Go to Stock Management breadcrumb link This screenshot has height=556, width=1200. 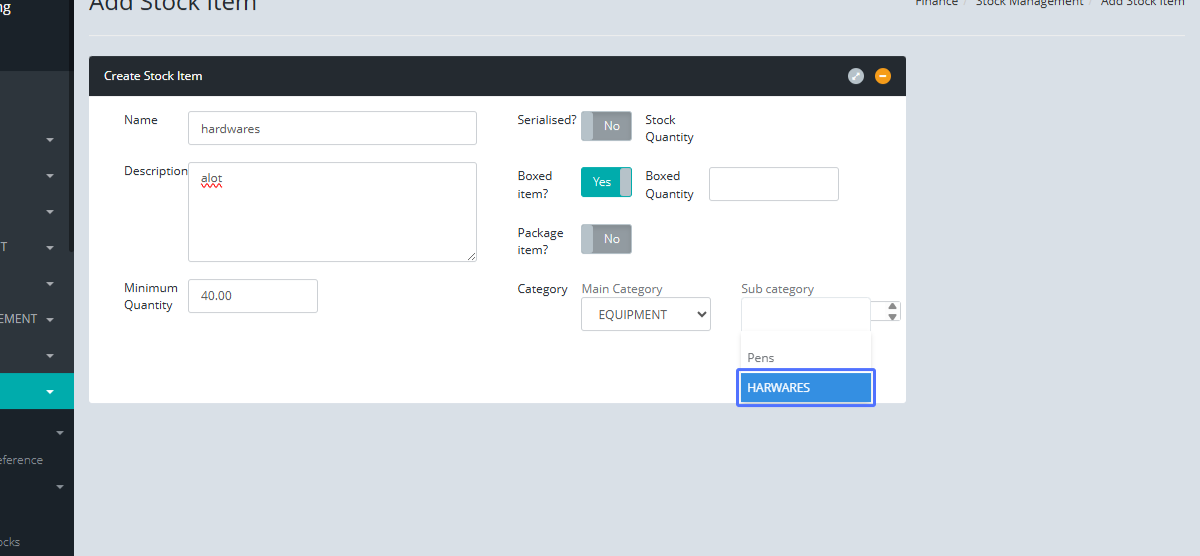click(1029, 3)
